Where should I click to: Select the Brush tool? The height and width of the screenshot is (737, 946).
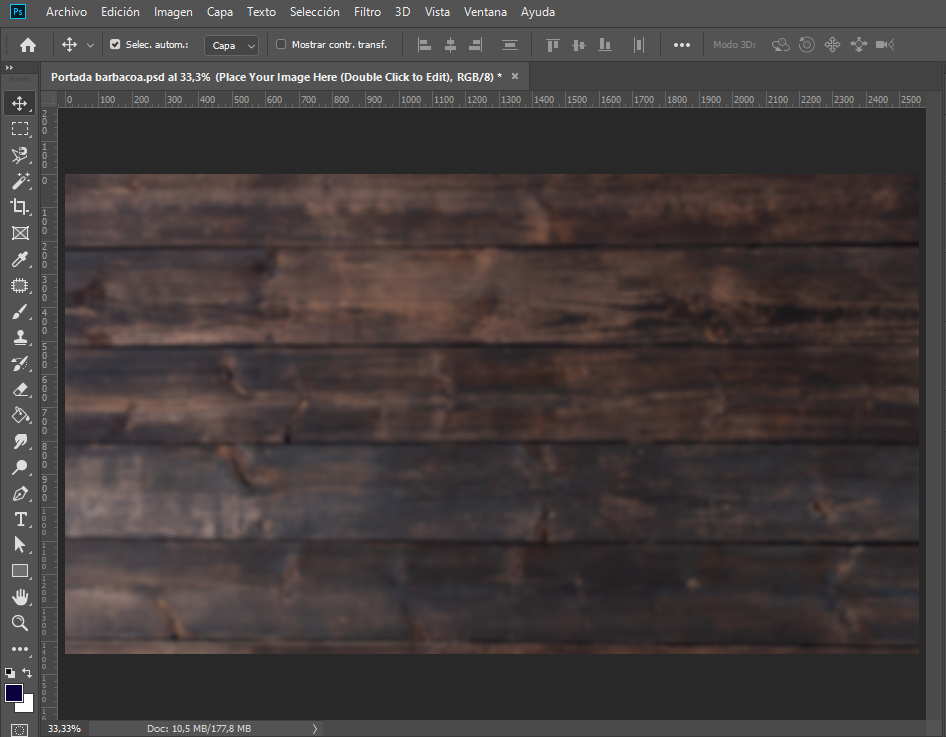[x=19, y=312]
